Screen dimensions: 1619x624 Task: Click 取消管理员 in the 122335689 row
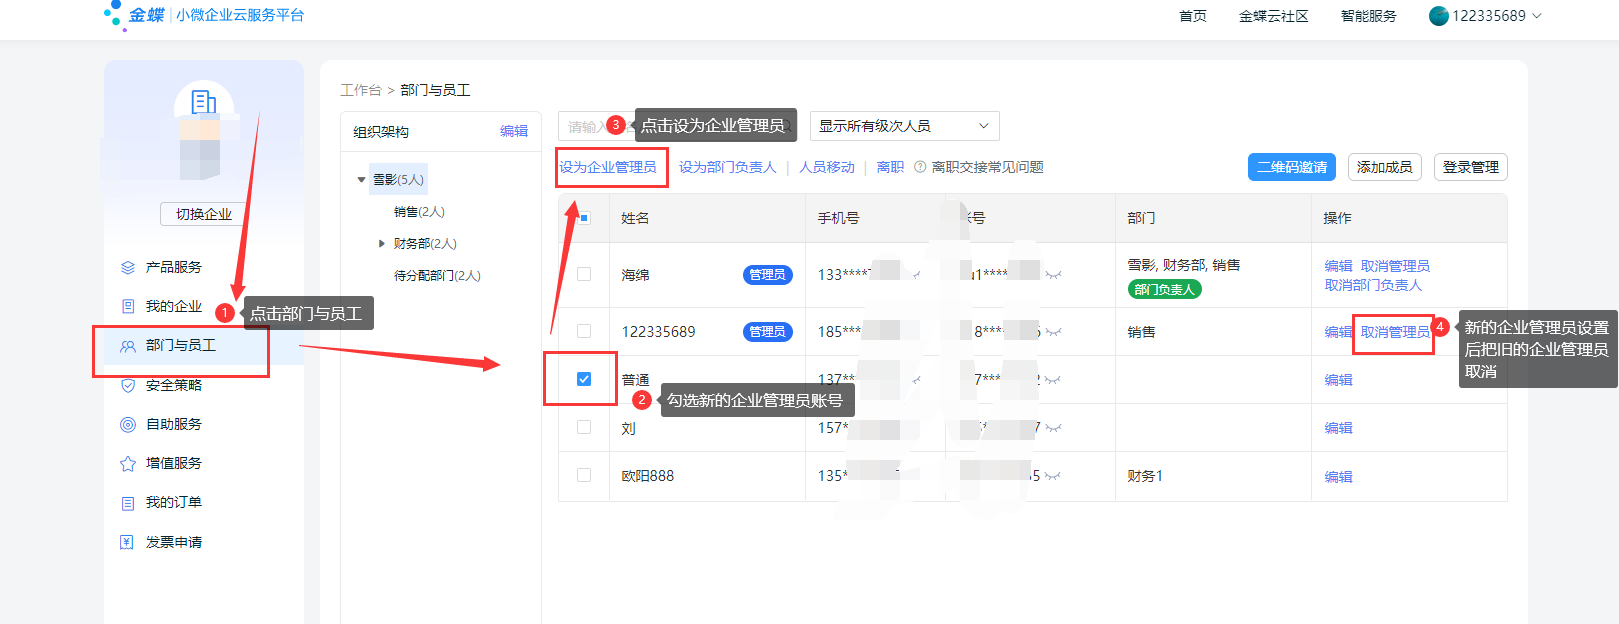(x=1395, y=332)
